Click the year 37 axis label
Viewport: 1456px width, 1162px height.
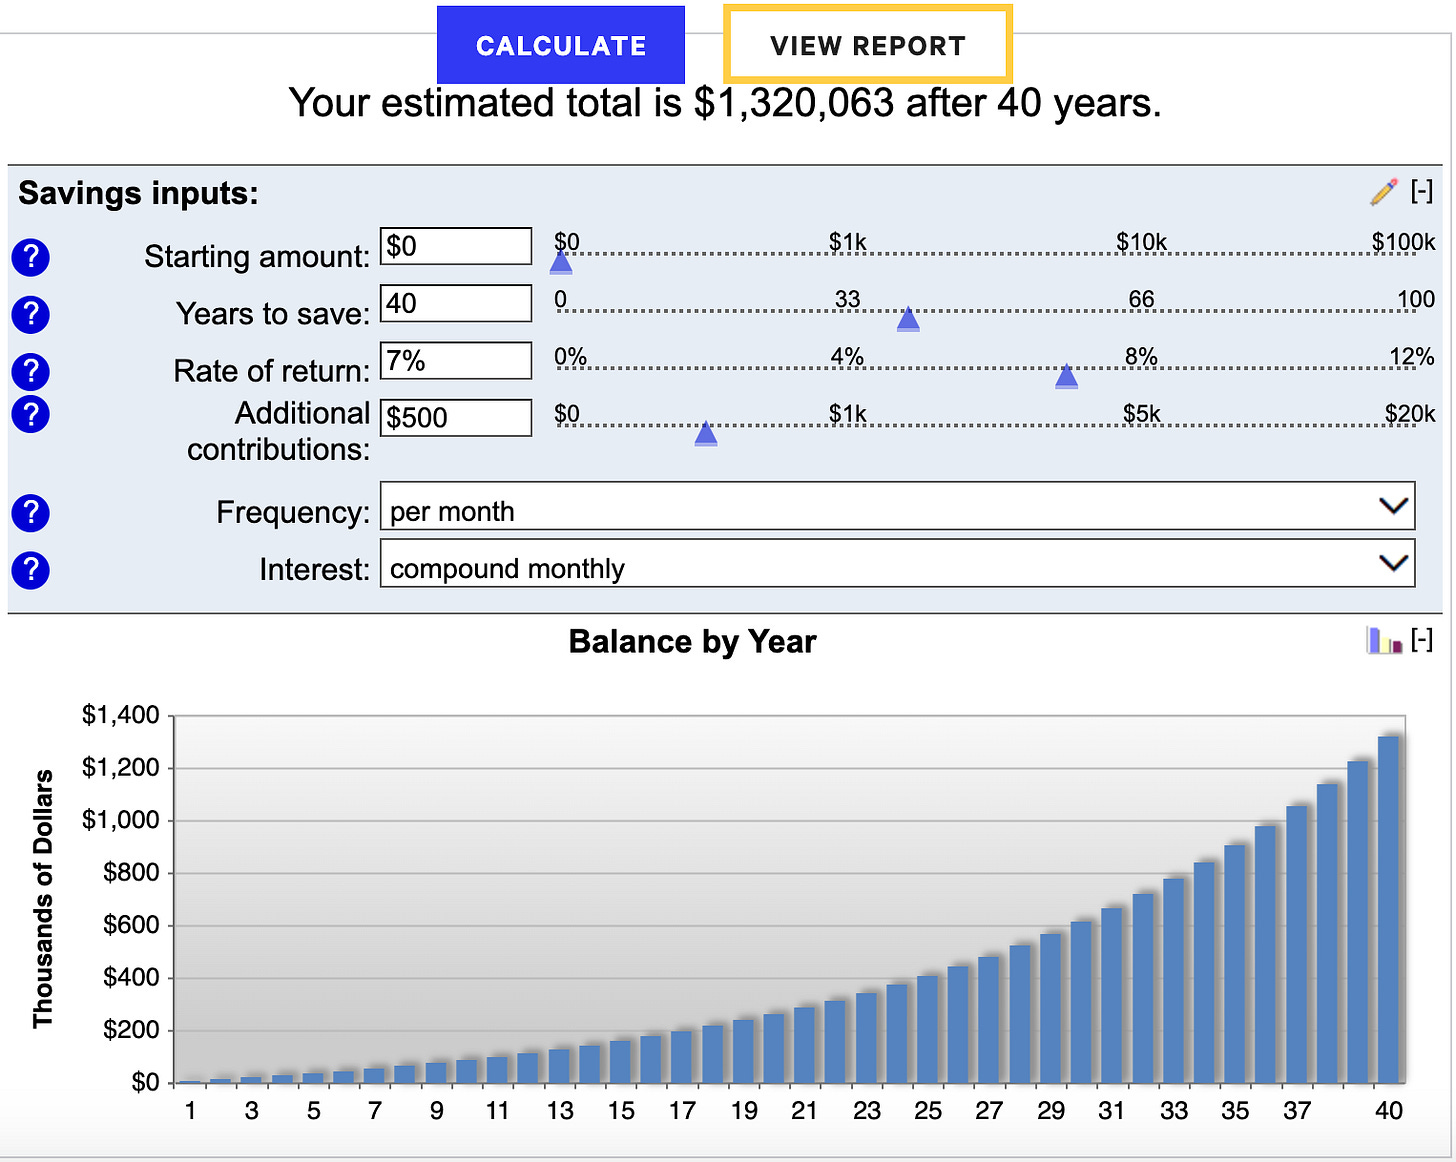coord(1297,1110)
